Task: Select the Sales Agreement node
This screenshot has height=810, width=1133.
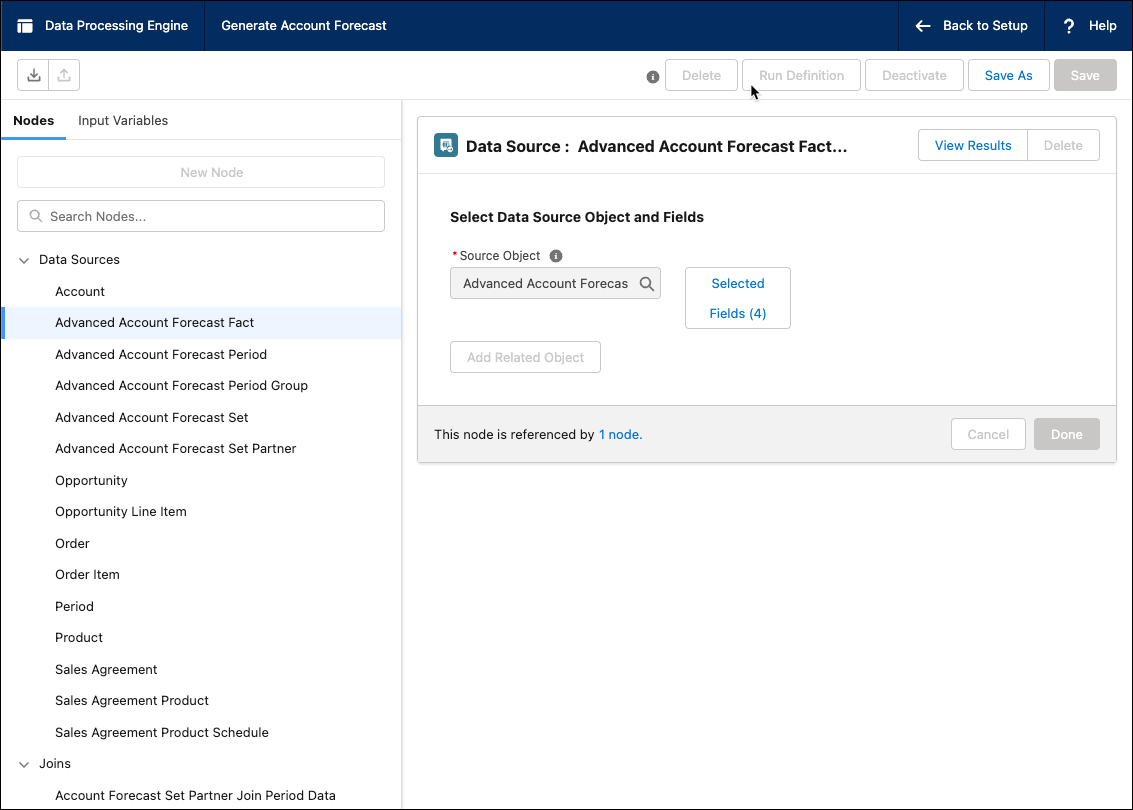Action: (x=202, y=669)
